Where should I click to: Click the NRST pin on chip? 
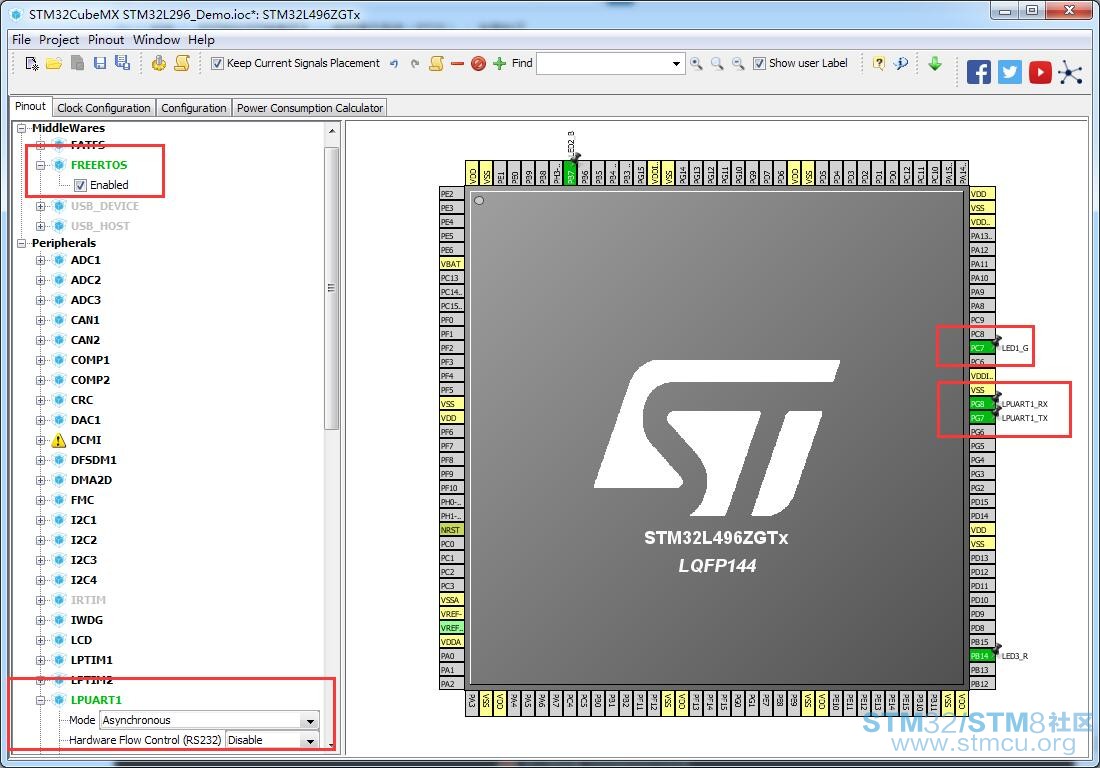point(451,530)
